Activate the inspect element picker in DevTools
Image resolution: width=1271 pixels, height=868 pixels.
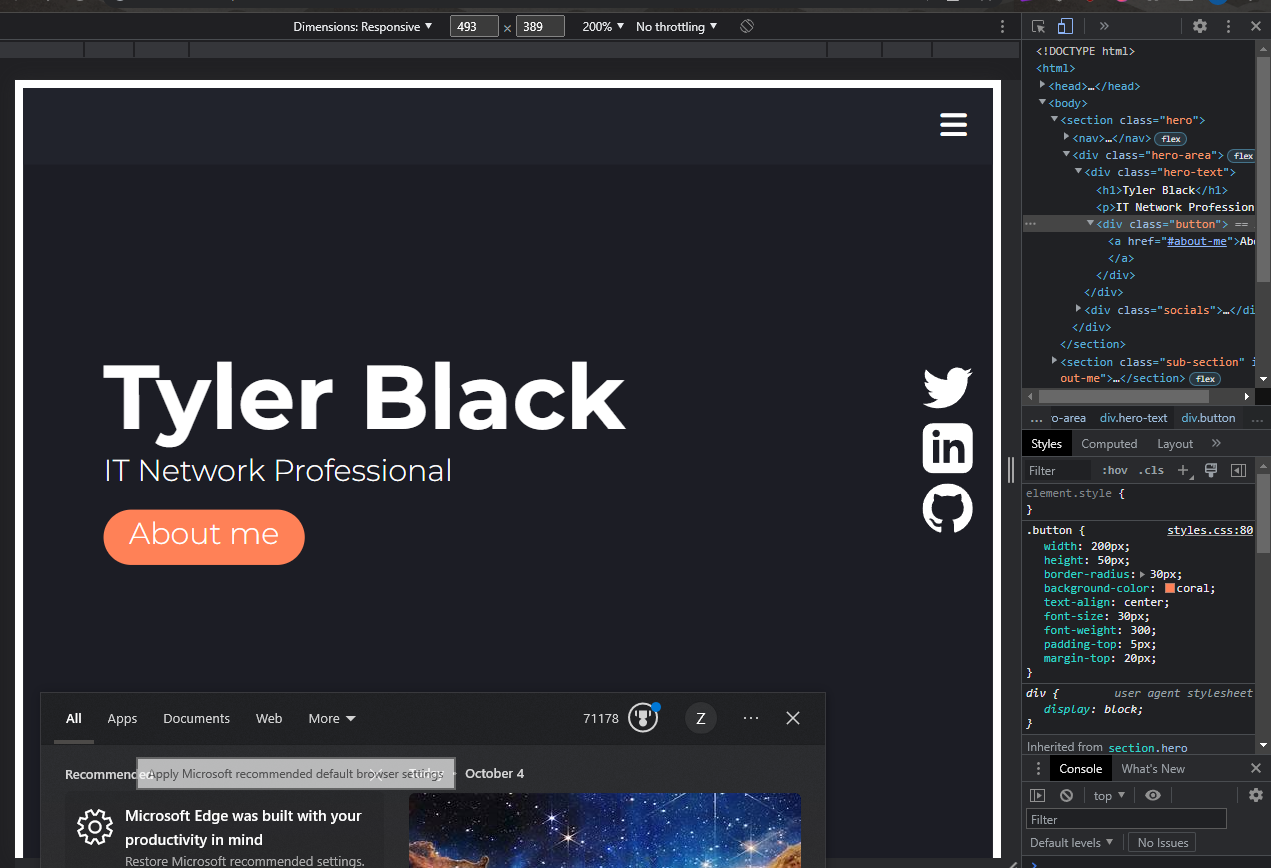[x=1039, y=26]
